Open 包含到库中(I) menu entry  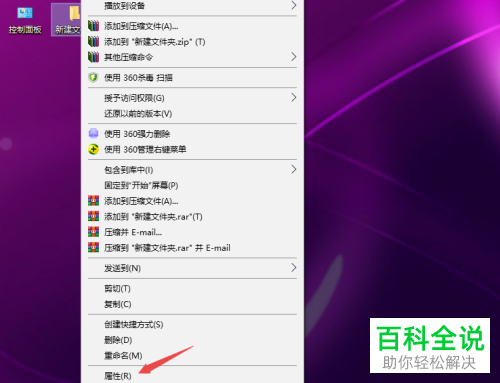192,170
